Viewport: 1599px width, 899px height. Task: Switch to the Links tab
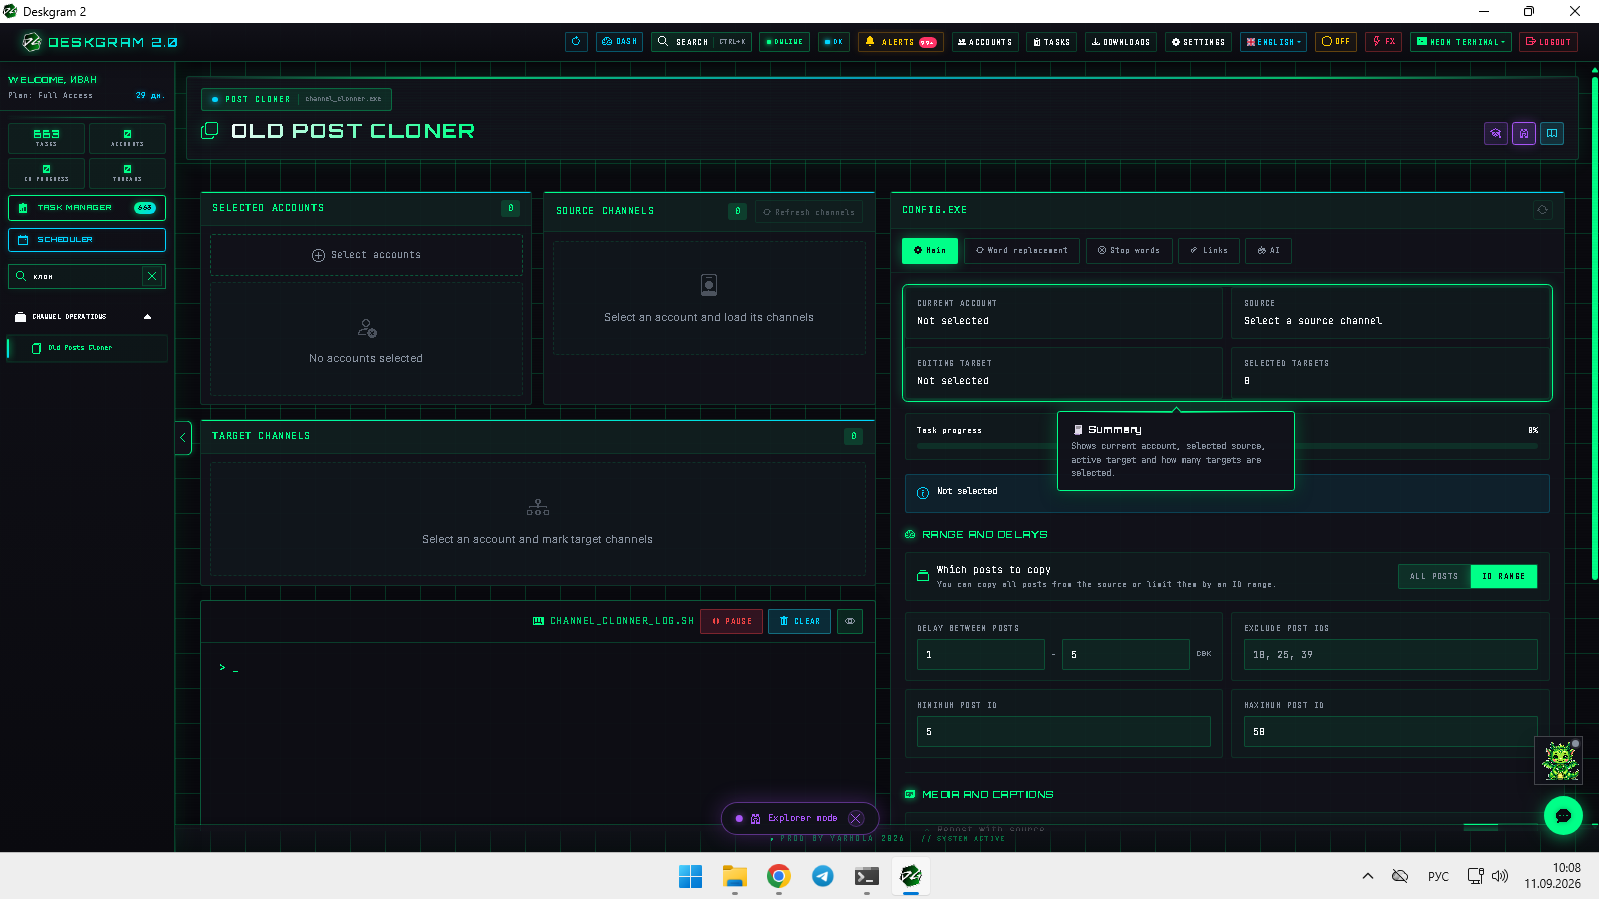tap(1209, 251)
